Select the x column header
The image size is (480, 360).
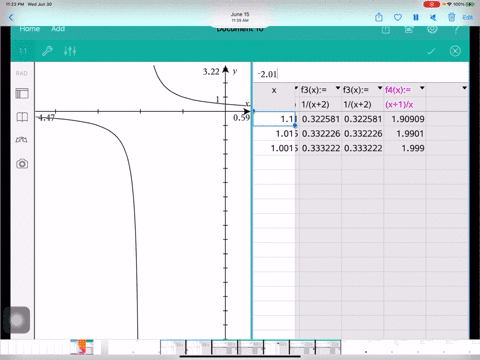pyautogui.click(x=274, y=90)
